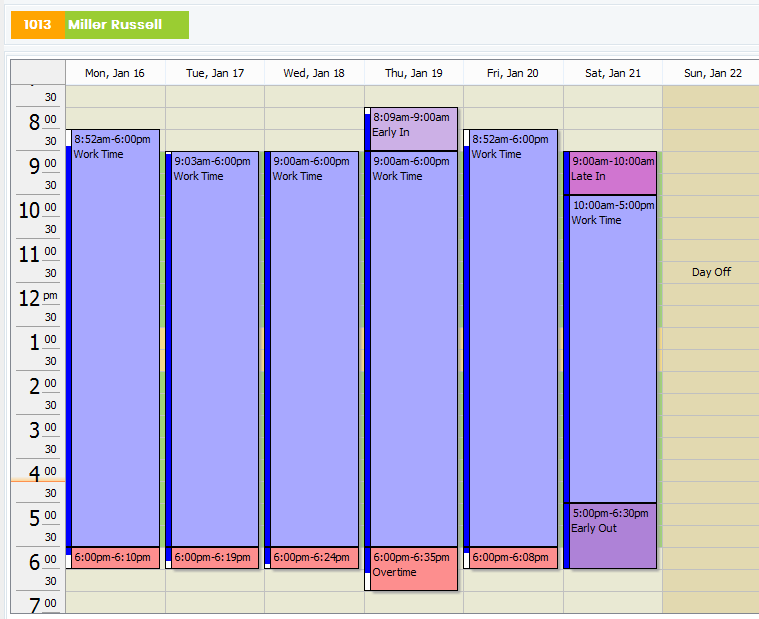Select Thursday 8:09am-9:00am Early In block

411,129
